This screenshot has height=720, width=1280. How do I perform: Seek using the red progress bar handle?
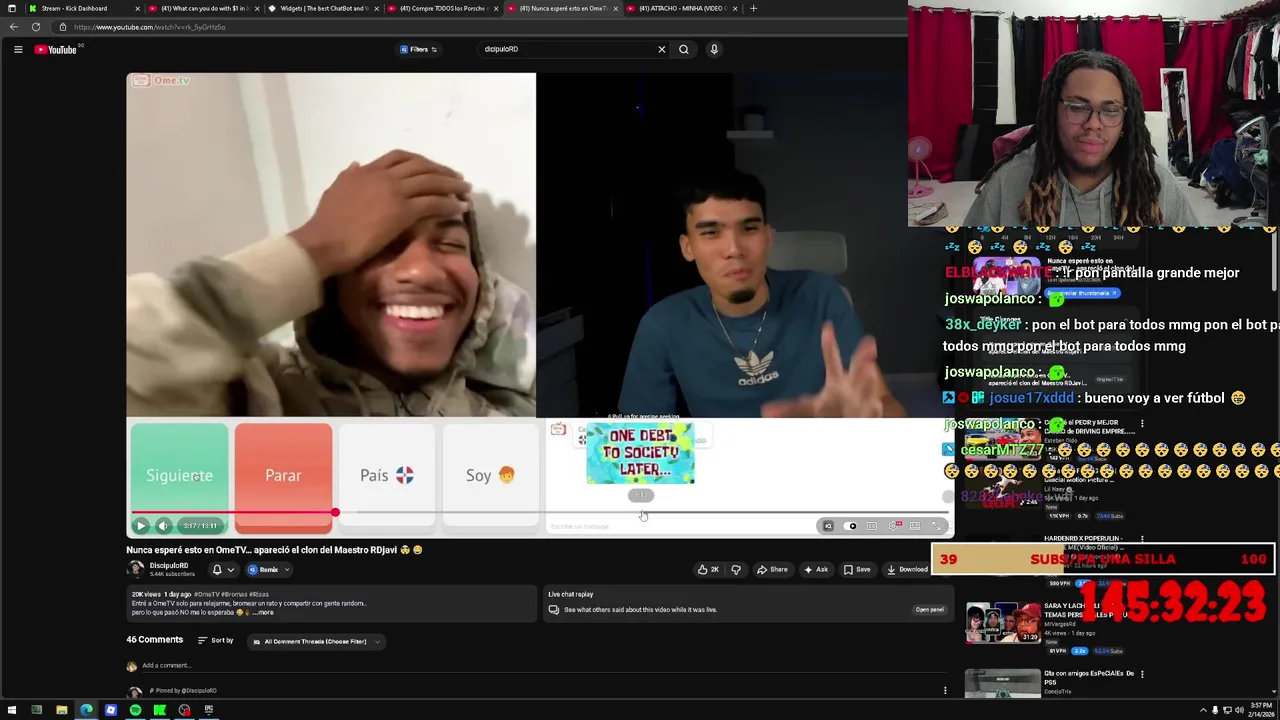pos(335,513)
